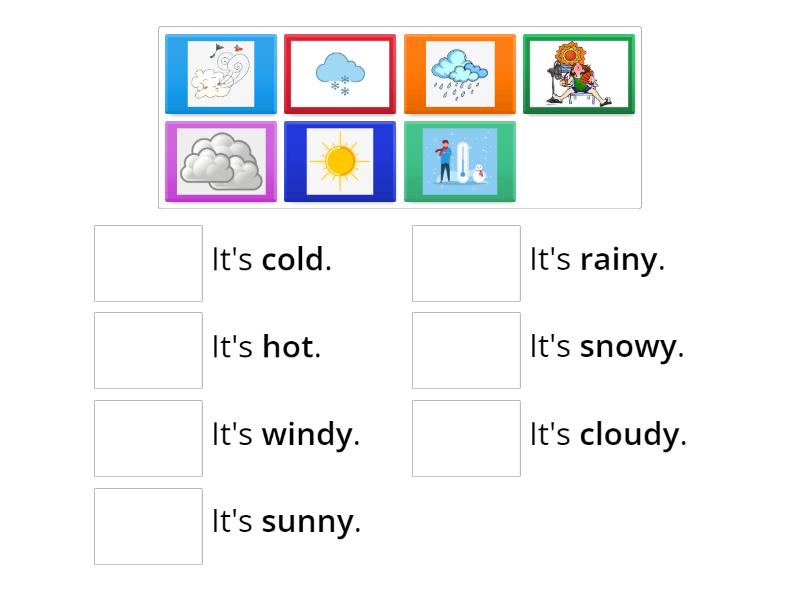Select the cold thermometer and snowman tile

pyautogui.click(x=460, y=160)
